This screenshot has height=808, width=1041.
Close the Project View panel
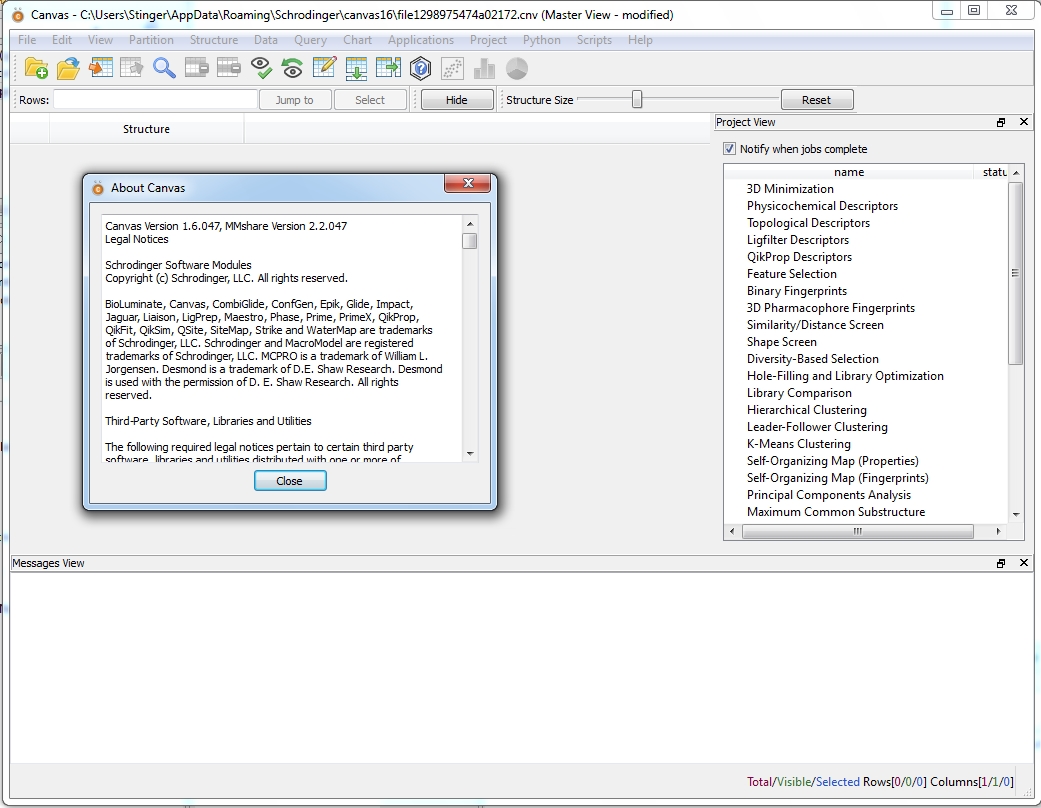point(1024,122)
